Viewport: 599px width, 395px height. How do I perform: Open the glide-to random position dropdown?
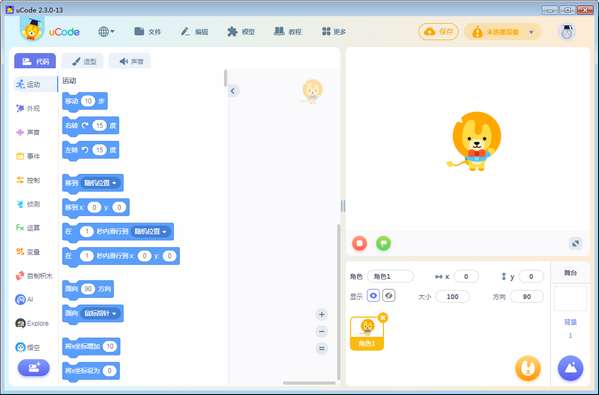[x=151, y=232]
